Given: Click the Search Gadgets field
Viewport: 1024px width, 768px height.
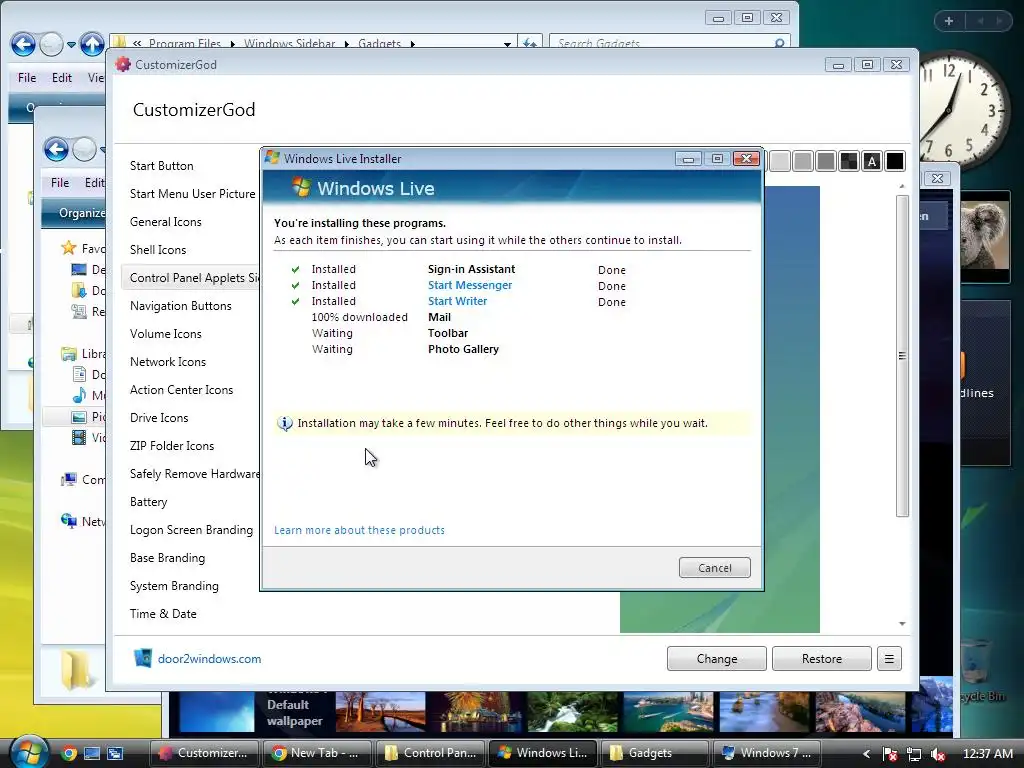Looking at the screenshot, I should coord(670,43).
